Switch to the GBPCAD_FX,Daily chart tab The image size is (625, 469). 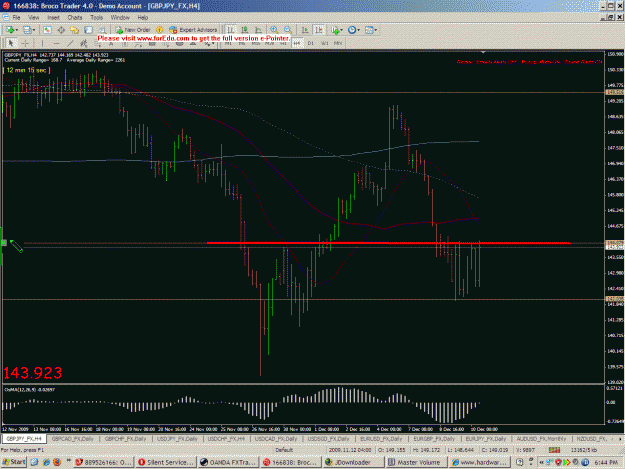click(73, 439)
